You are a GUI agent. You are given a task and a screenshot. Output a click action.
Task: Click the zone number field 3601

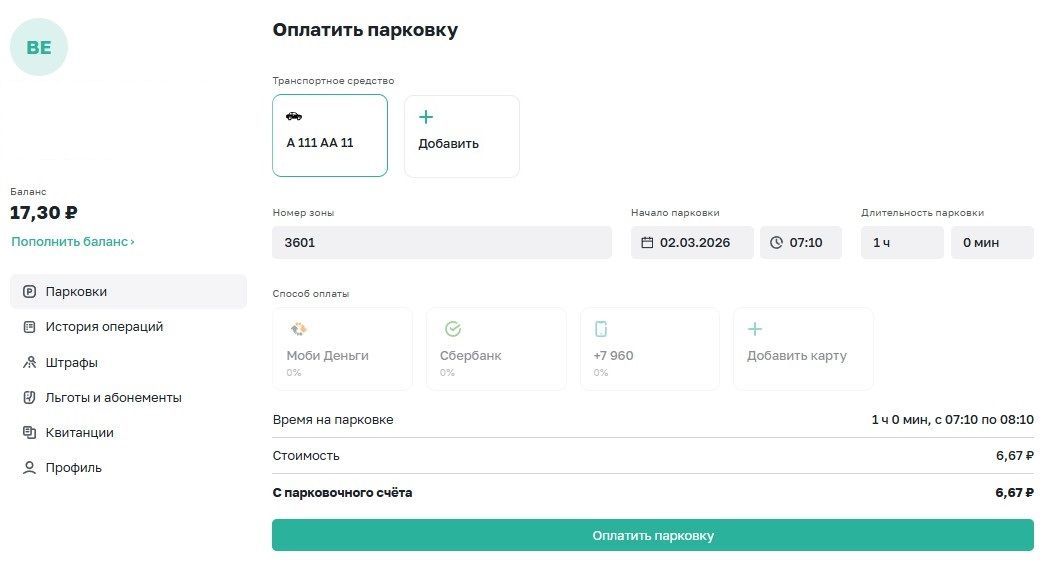coord(441,243)
